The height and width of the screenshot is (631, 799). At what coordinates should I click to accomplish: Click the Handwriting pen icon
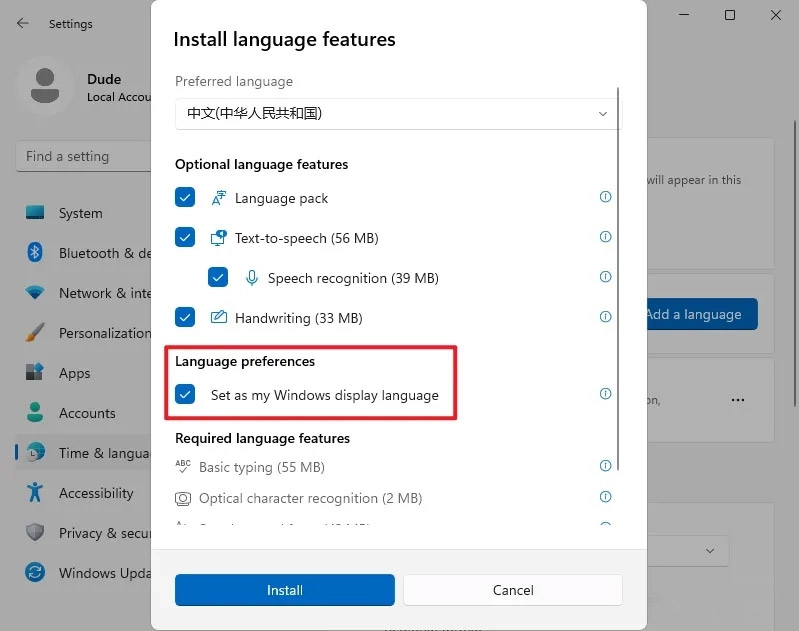pos(219,318)
